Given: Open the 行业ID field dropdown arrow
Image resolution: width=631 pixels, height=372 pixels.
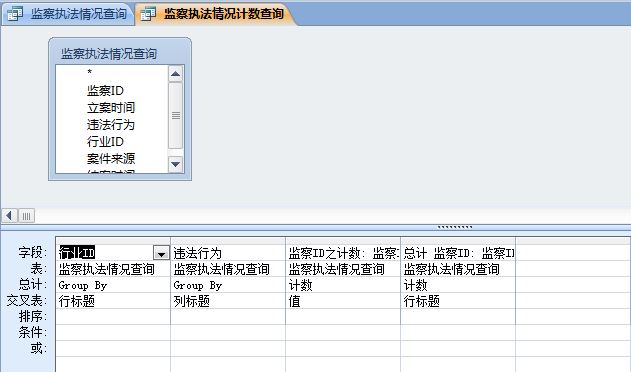Looking at the screenshot, I should 161,253.
